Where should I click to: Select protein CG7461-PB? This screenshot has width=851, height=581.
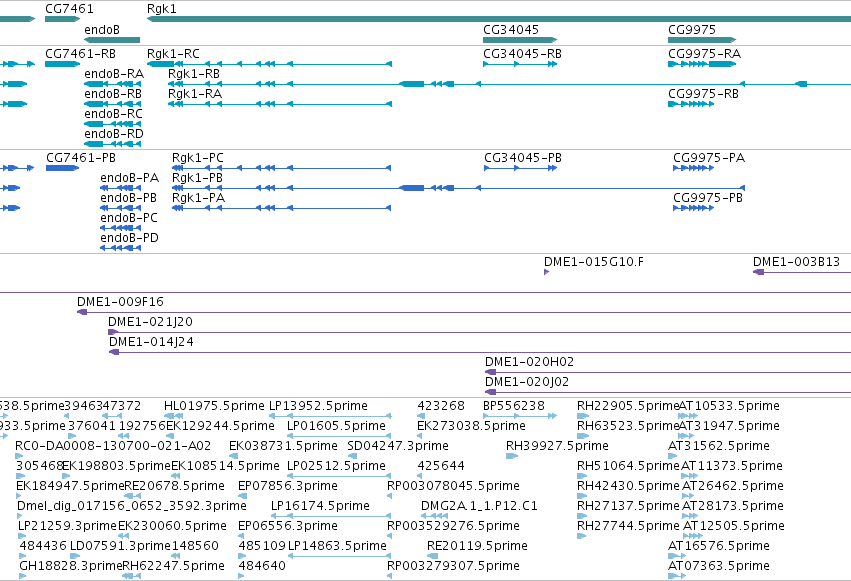coord(81,158)
